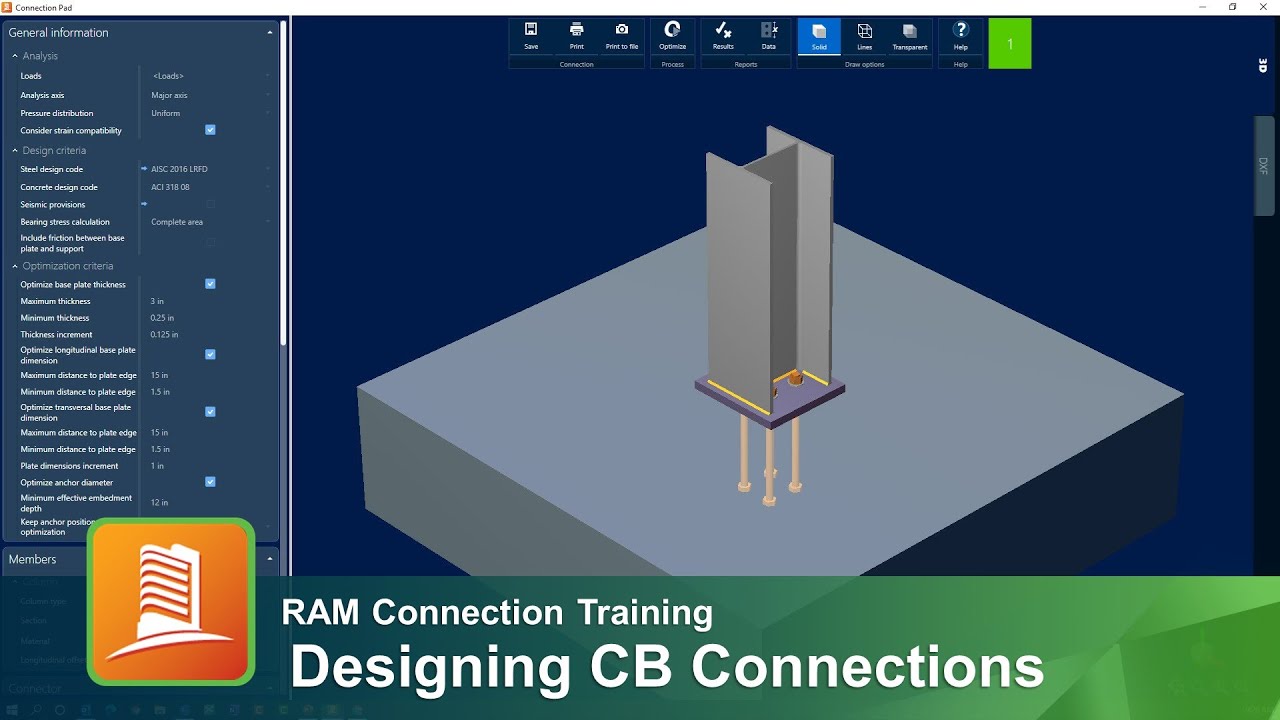The image size is (1280, 720).
Task: Click the Connection Pad app icon in title bar
Action: 7,7
